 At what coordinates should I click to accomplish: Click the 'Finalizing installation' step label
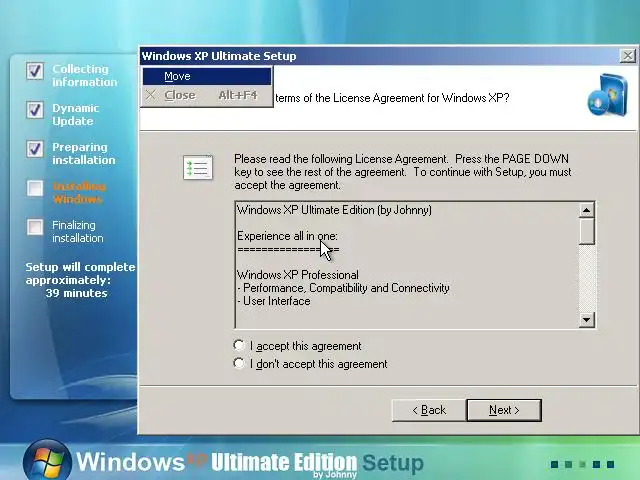(78, 231)
